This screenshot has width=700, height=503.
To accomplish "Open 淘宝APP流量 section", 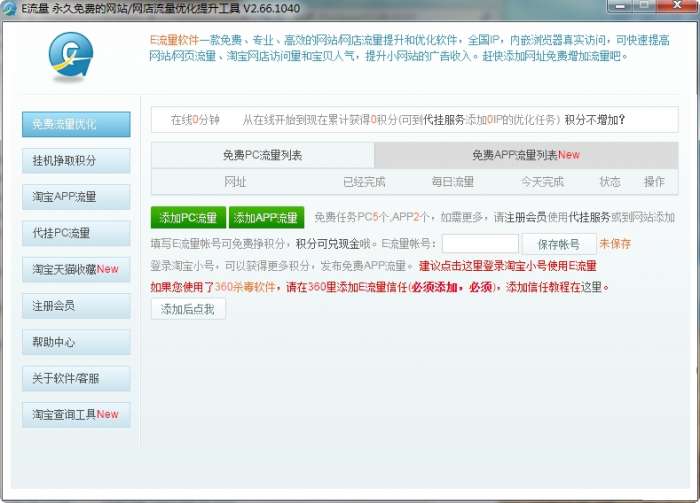I will tap(76, 197).
